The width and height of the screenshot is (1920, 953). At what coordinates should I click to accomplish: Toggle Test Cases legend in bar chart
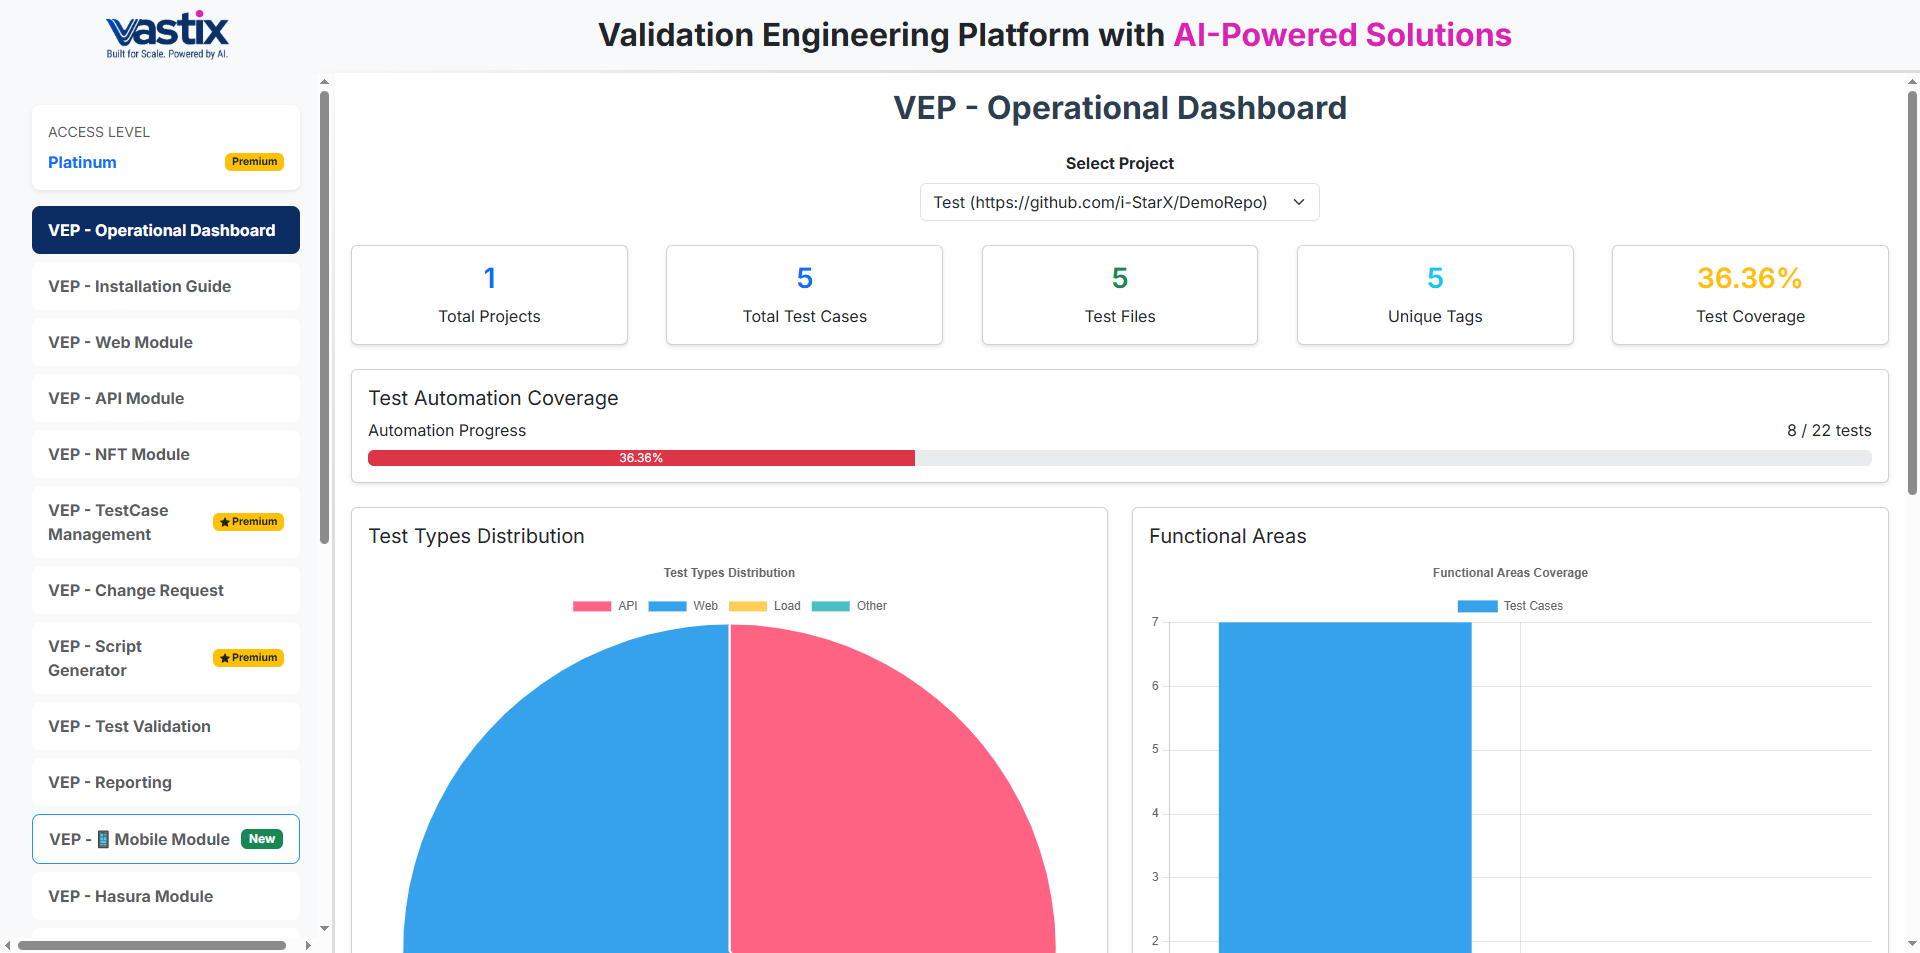tap(1510, 606)
